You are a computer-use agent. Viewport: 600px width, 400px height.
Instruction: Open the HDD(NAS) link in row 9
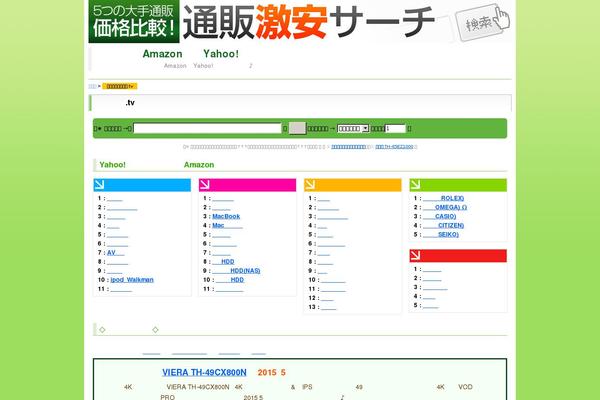[236, 271]
